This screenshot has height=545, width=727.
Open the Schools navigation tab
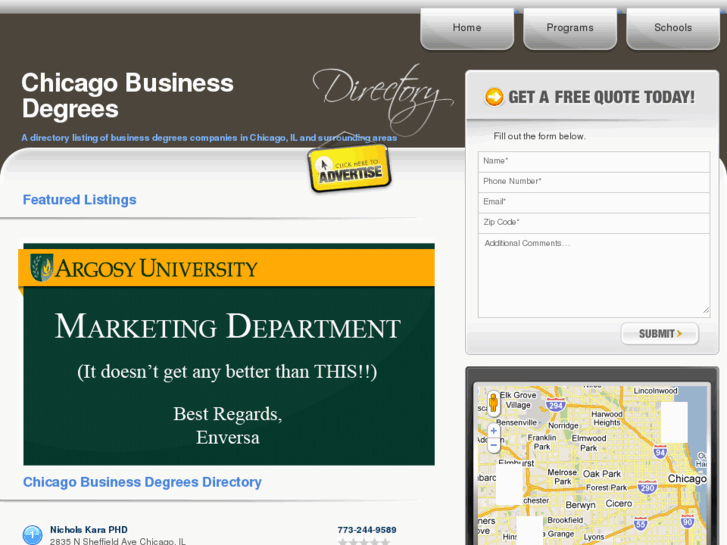(x=673, y=28)
